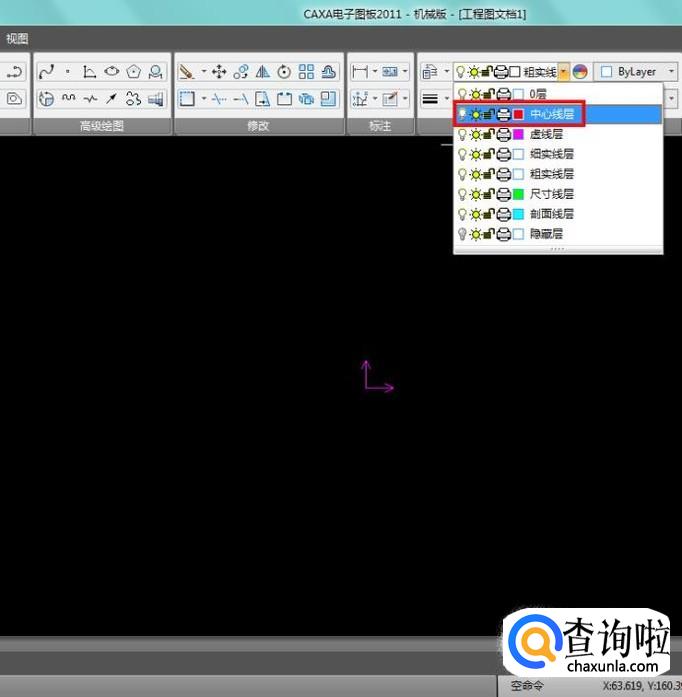Click the 高级绘图 panel title
Screen dimensions: 682x697
click(102, 126)
